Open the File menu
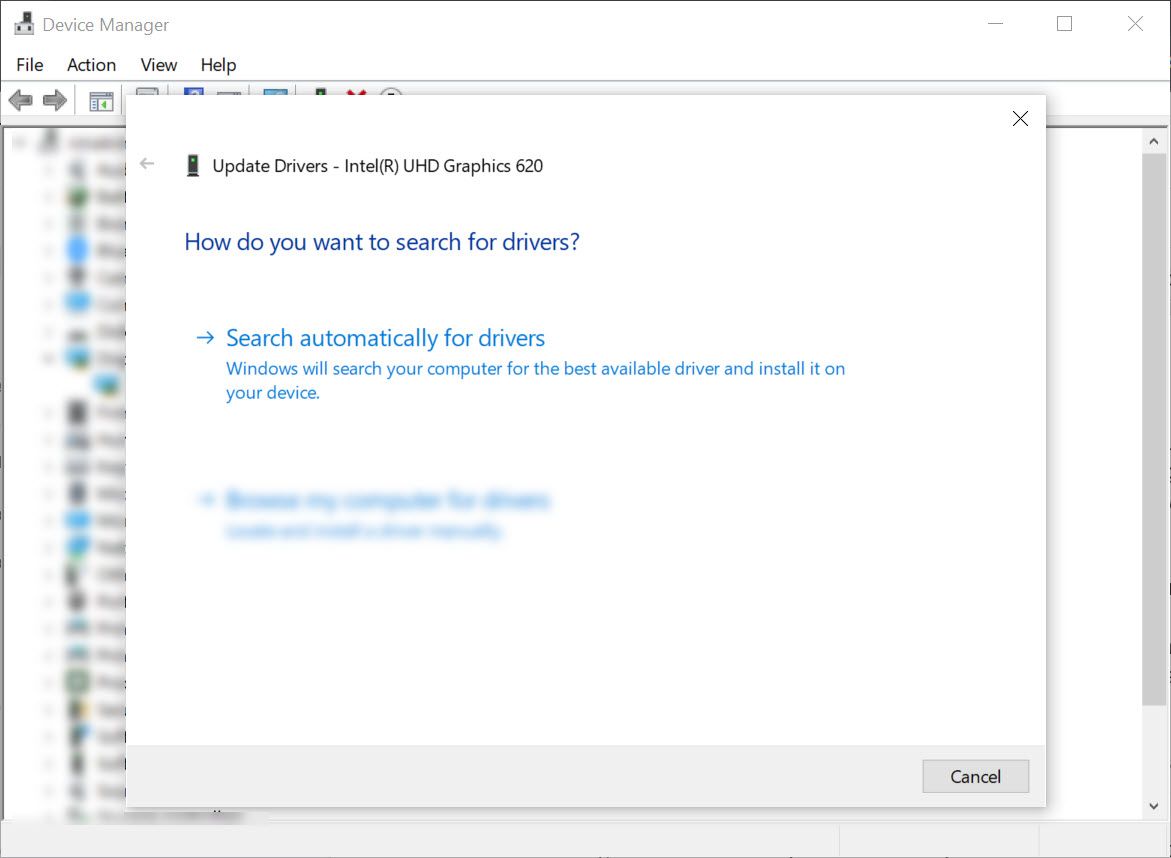Image resolution: width=1171 pixels, height=858 pixels. 30,65
